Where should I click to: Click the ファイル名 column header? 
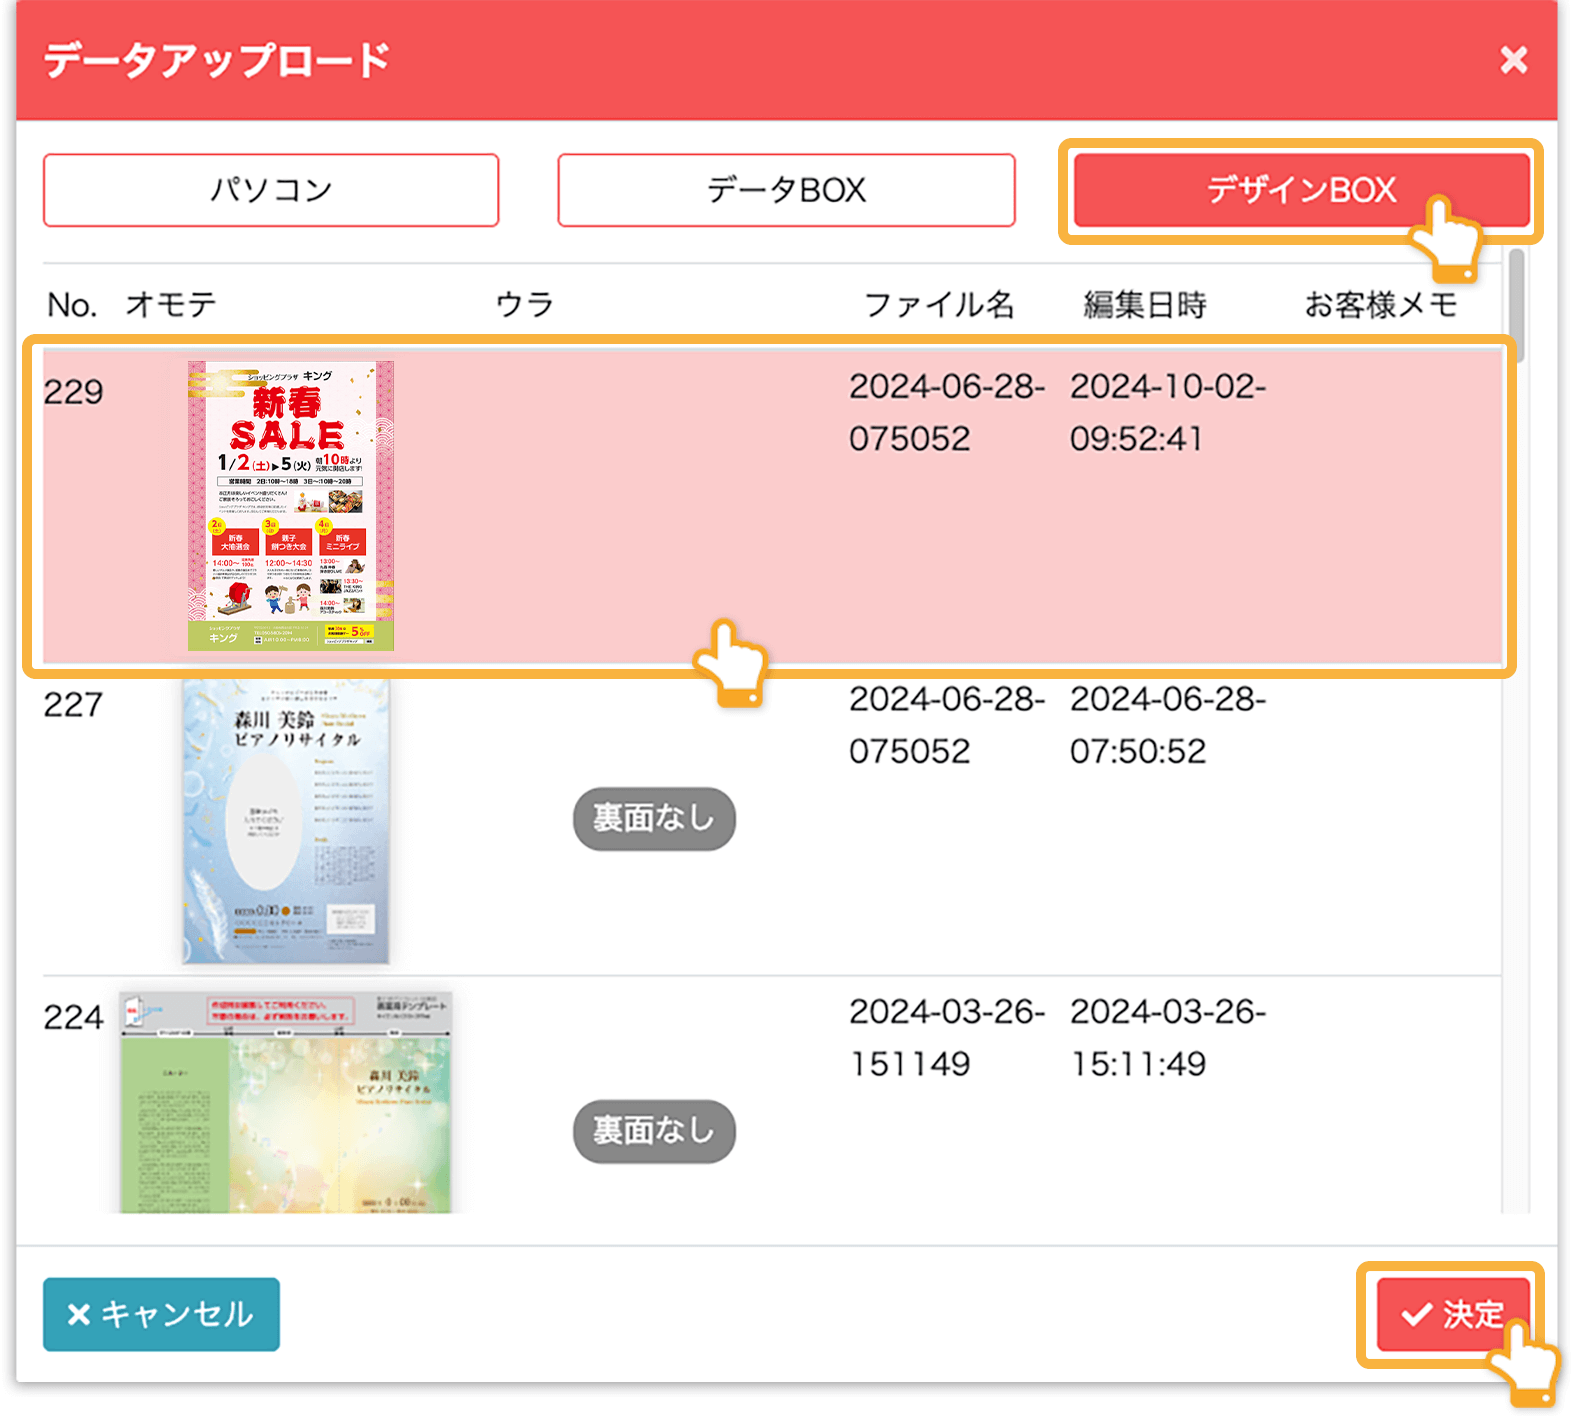pos(939,304)
